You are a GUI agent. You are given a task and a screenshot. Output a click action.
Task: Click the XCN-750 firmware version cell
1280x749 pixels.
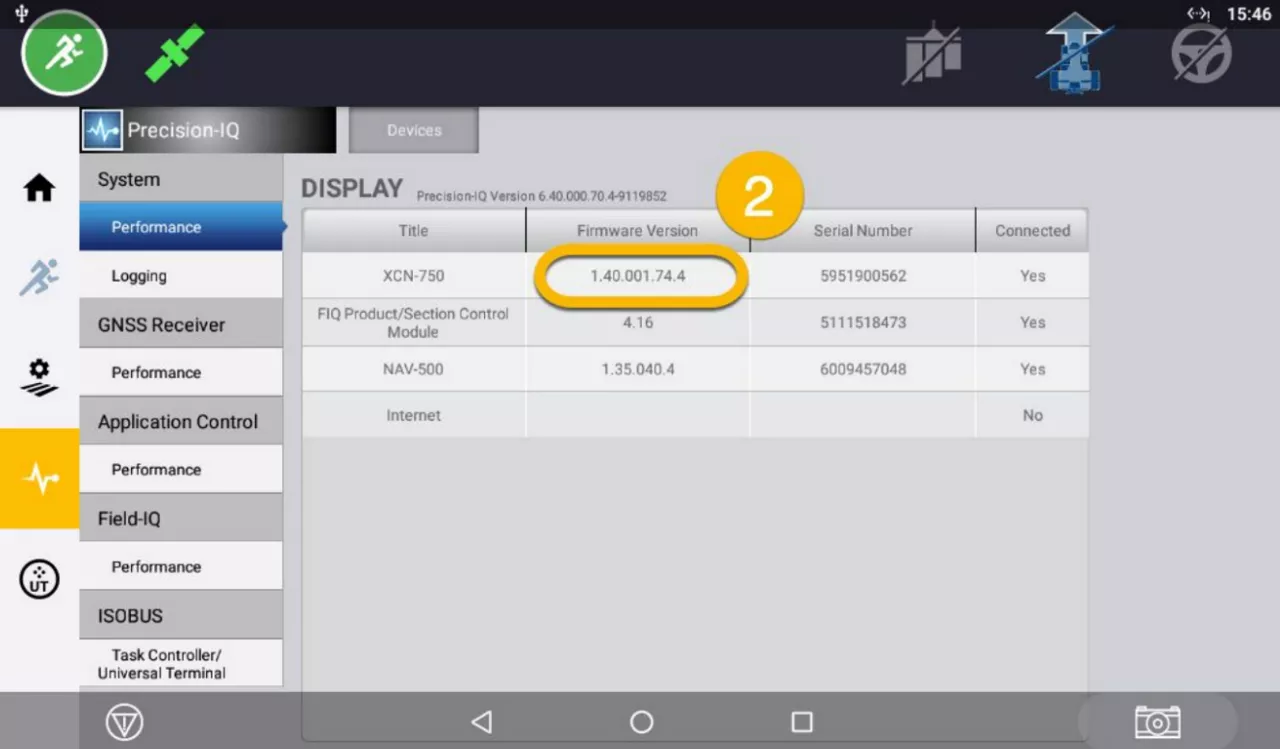click(x=638, y=276)
